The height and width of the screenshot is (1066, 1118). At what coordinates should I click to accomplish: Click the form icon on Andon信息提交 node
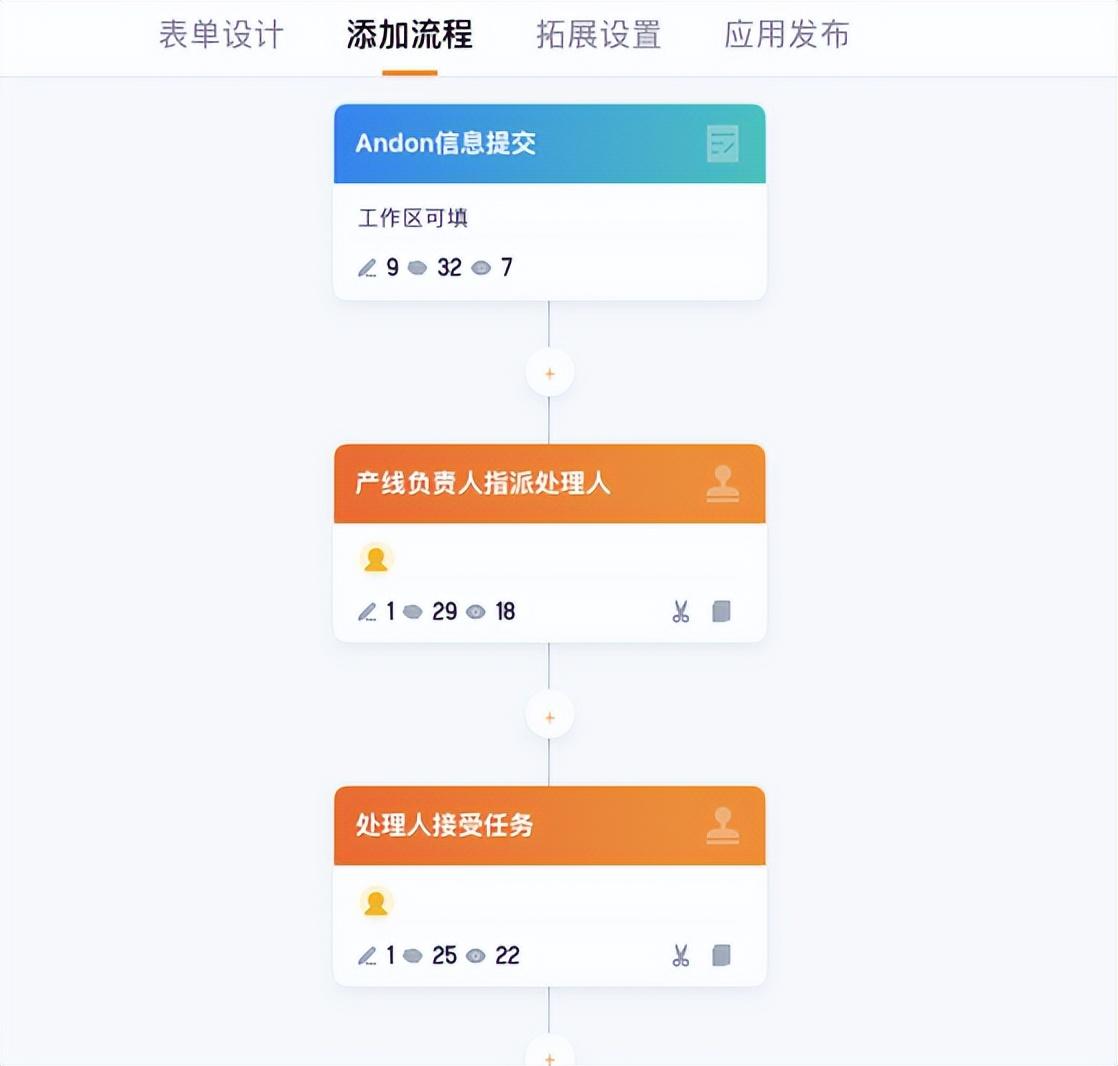tap(722, 143)
